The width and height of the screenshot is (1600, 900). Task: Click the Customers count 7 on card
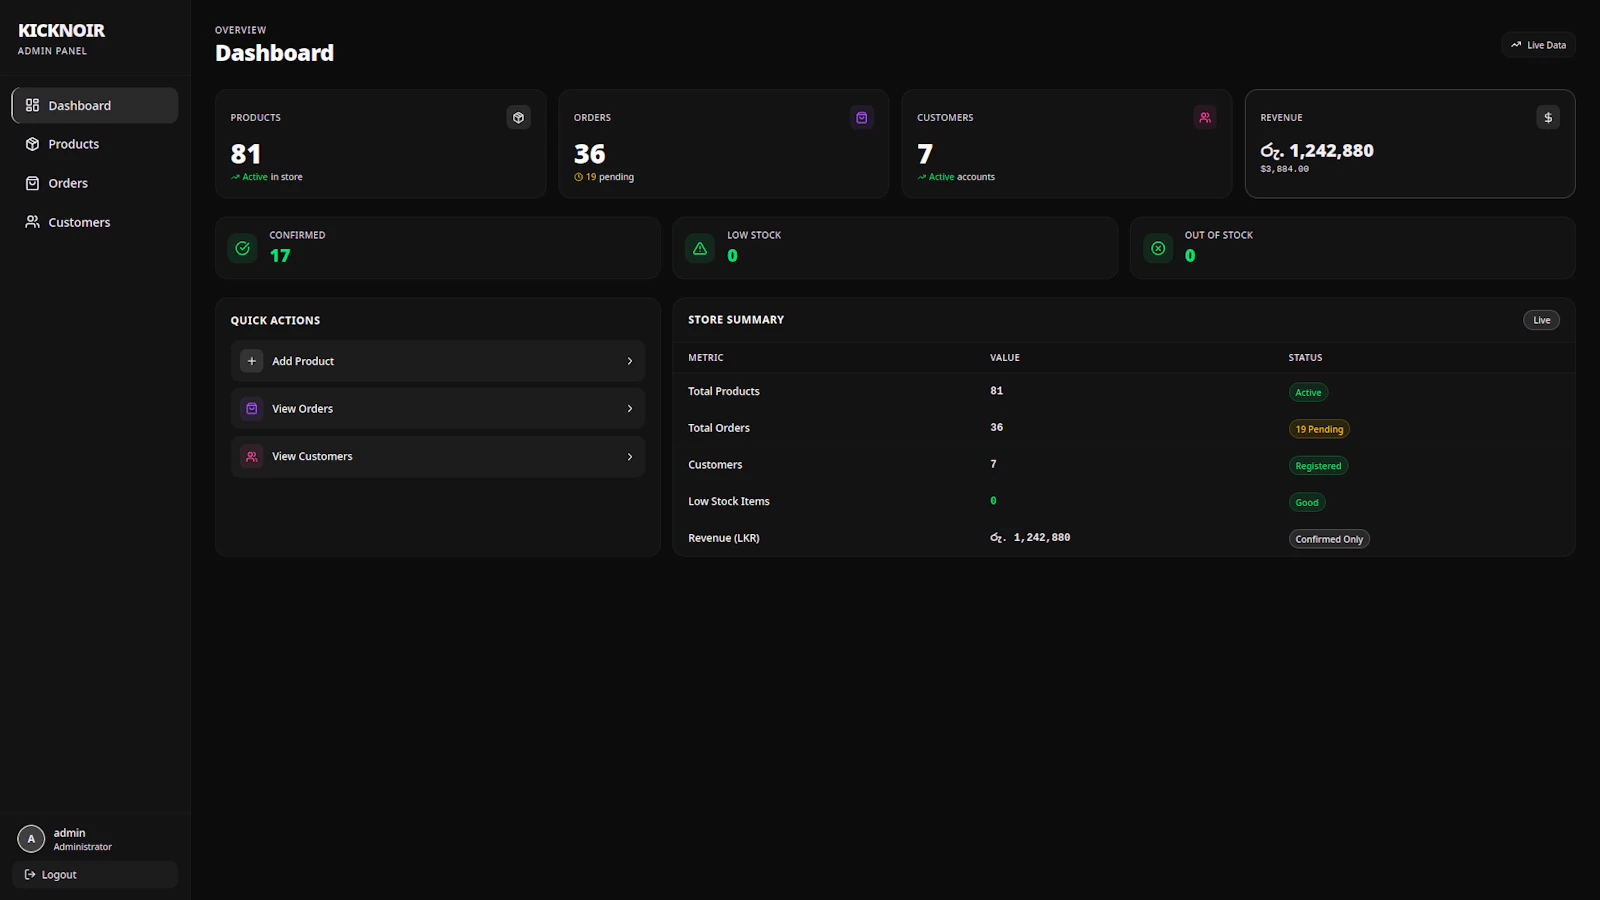tap(925, 154)
